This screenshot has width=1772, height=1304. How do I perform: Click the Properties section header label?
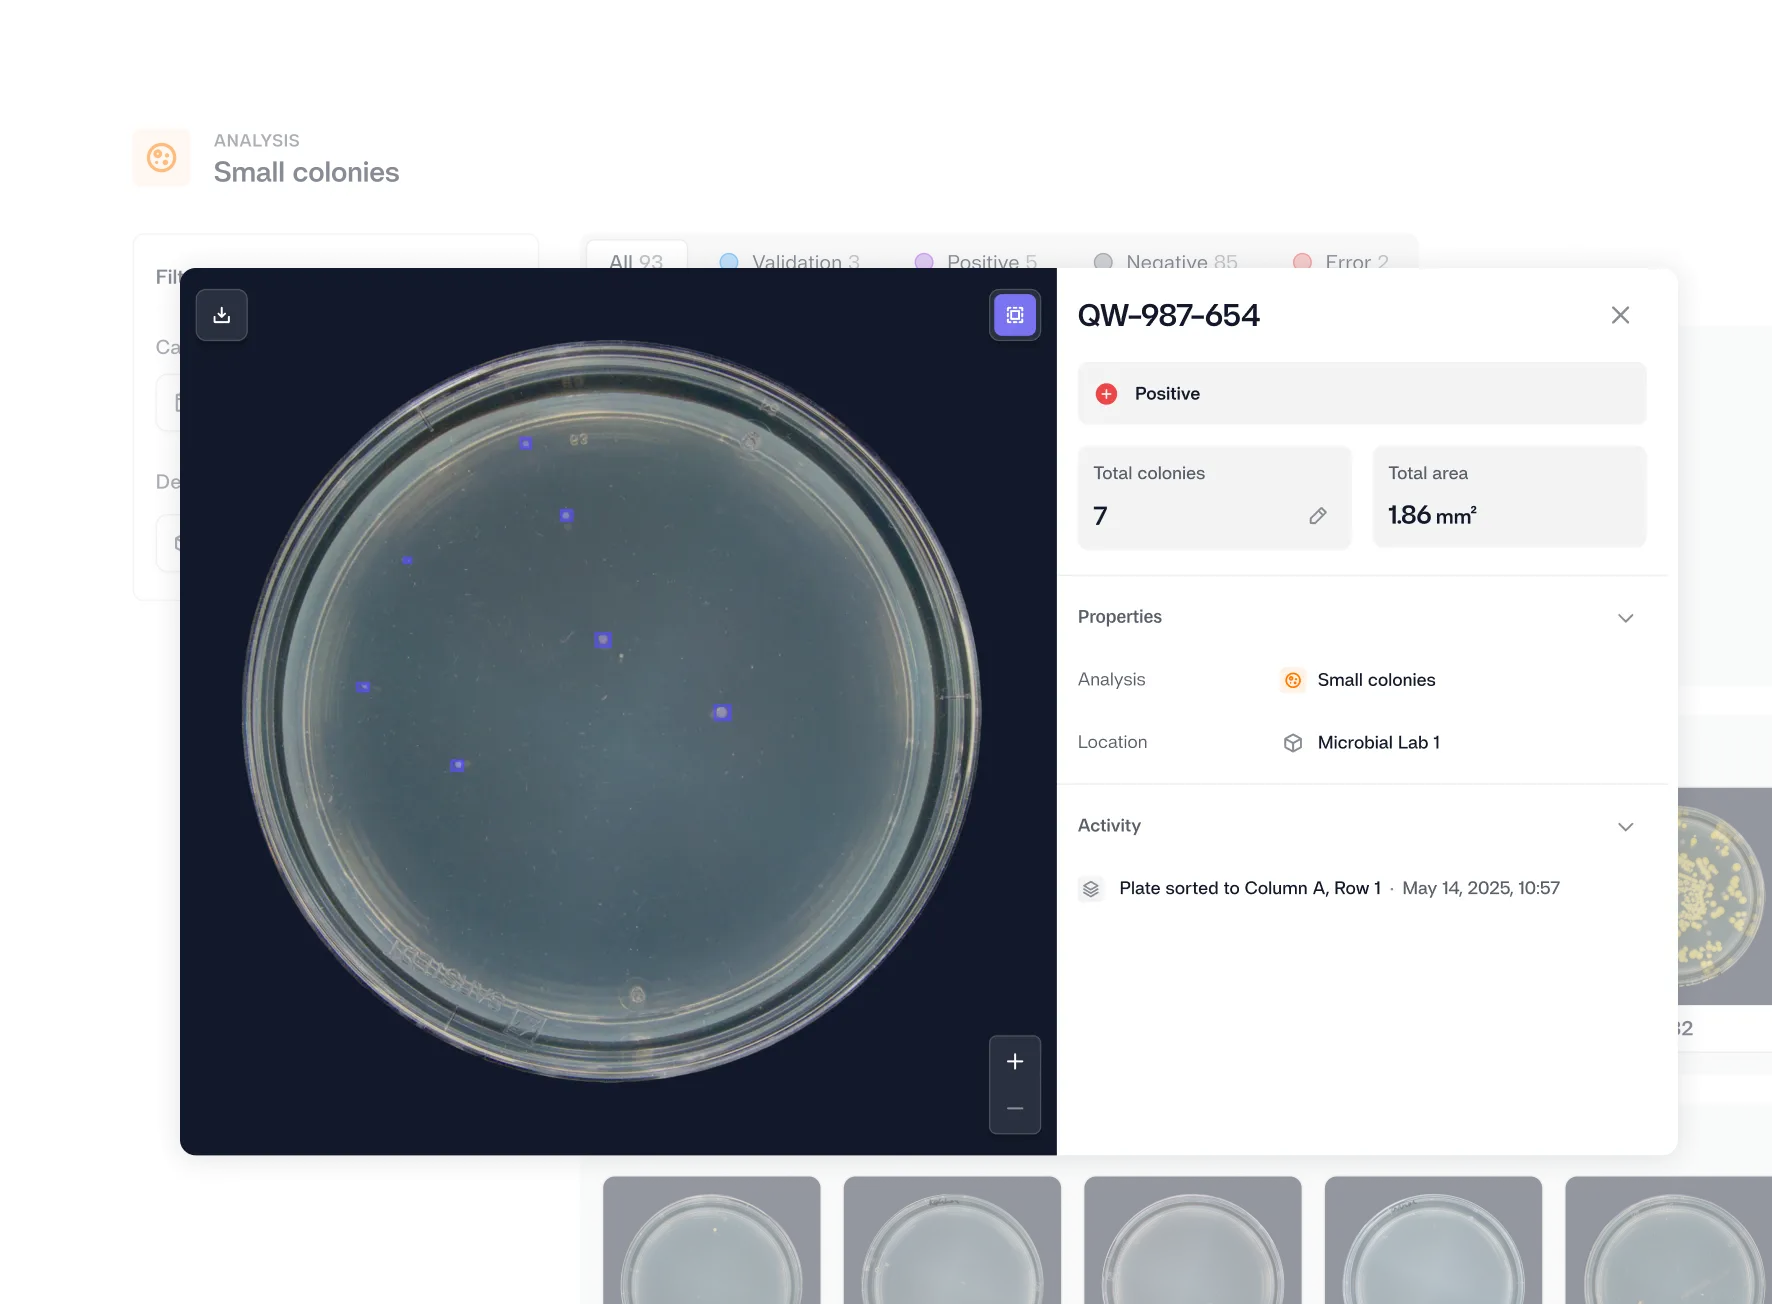coord(1120,617)
